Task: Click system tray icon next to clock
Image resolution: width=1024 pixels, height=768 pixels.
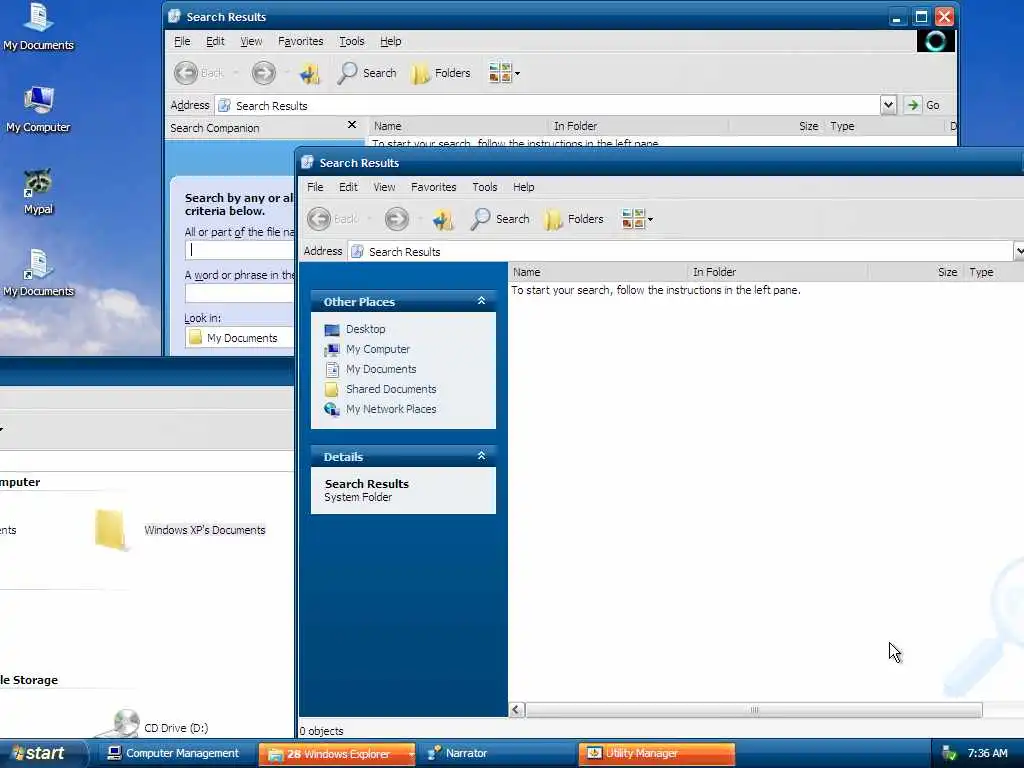Action: point(949,753)
